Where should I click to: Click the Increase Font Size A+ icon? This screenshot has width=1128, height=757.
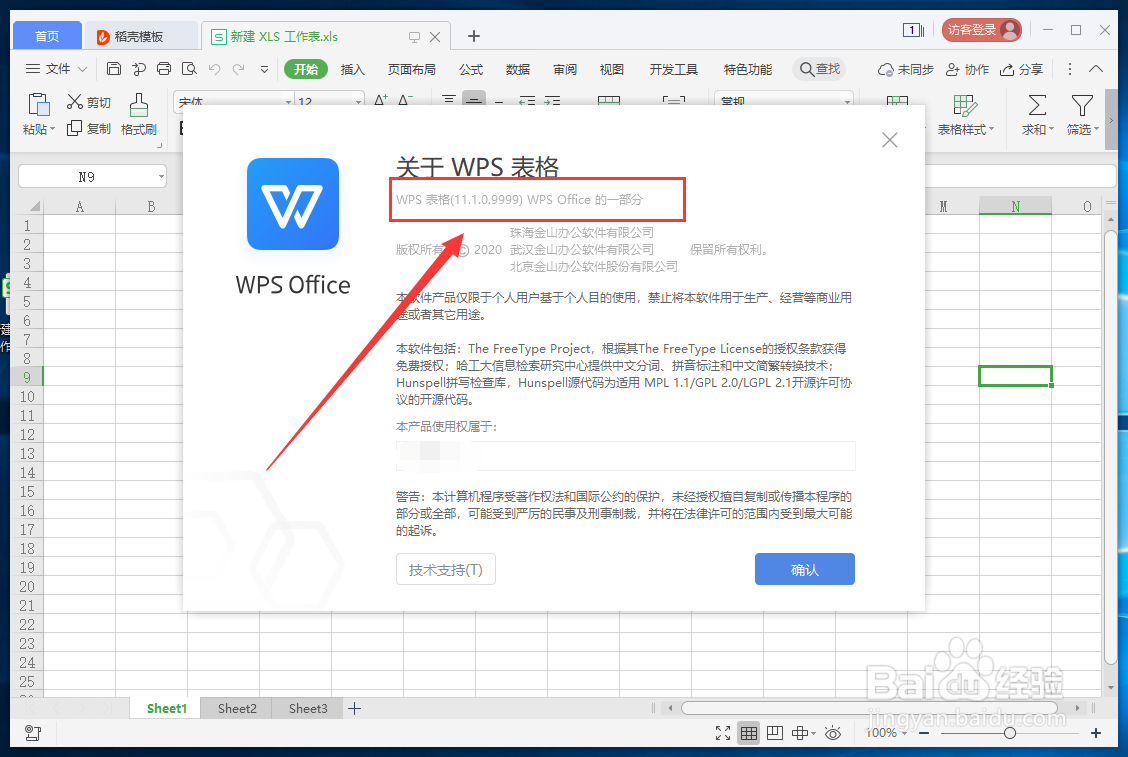point(381,99)
